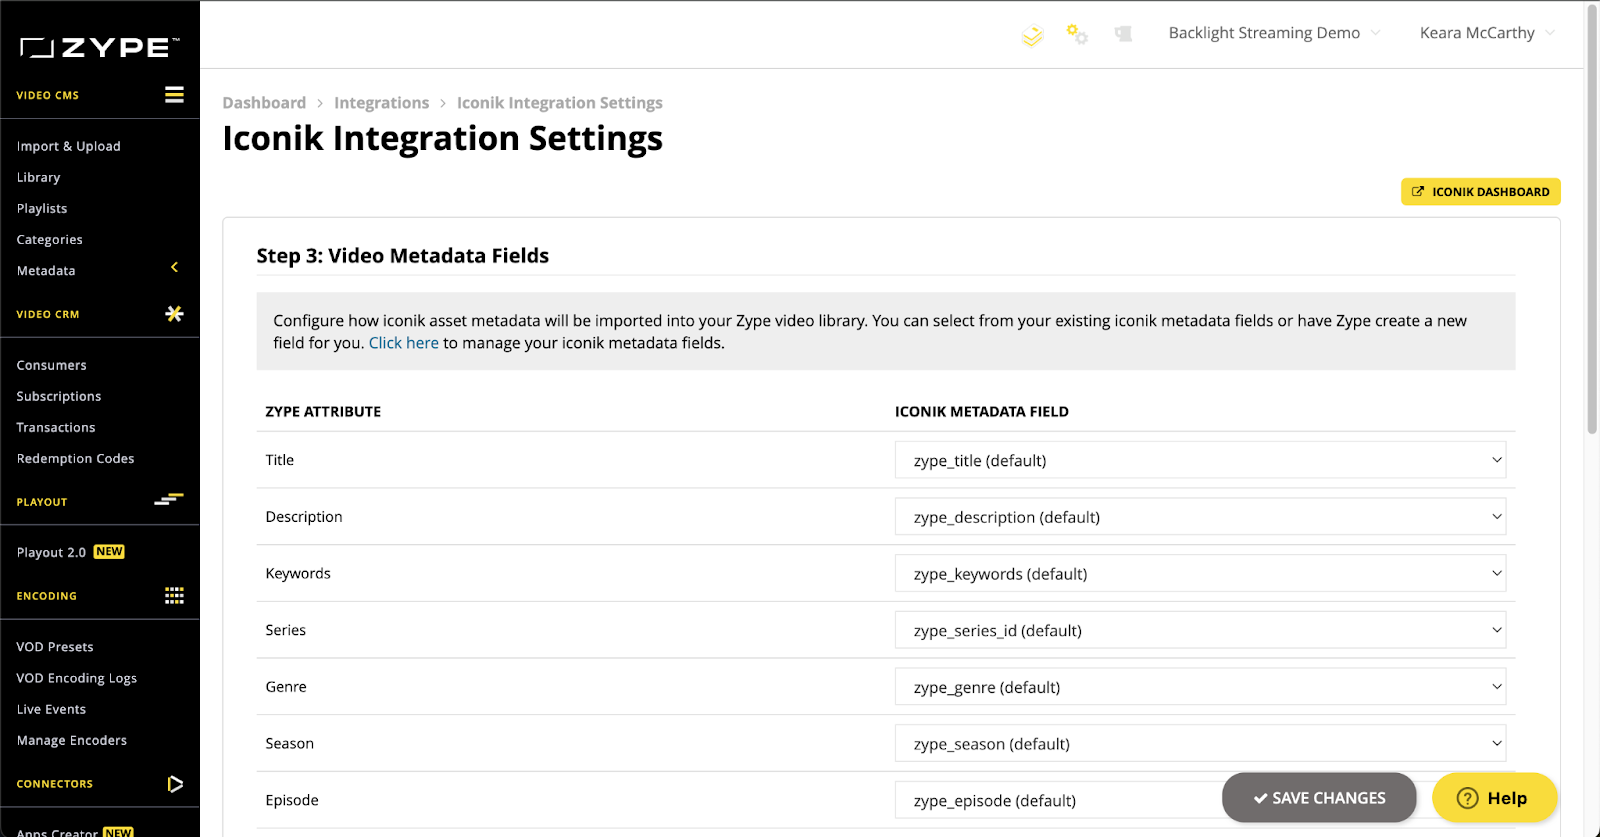Click the Zype Attribute column header
The height and width of the screenshot is (837, 1600).
click(x=323, y=412)
